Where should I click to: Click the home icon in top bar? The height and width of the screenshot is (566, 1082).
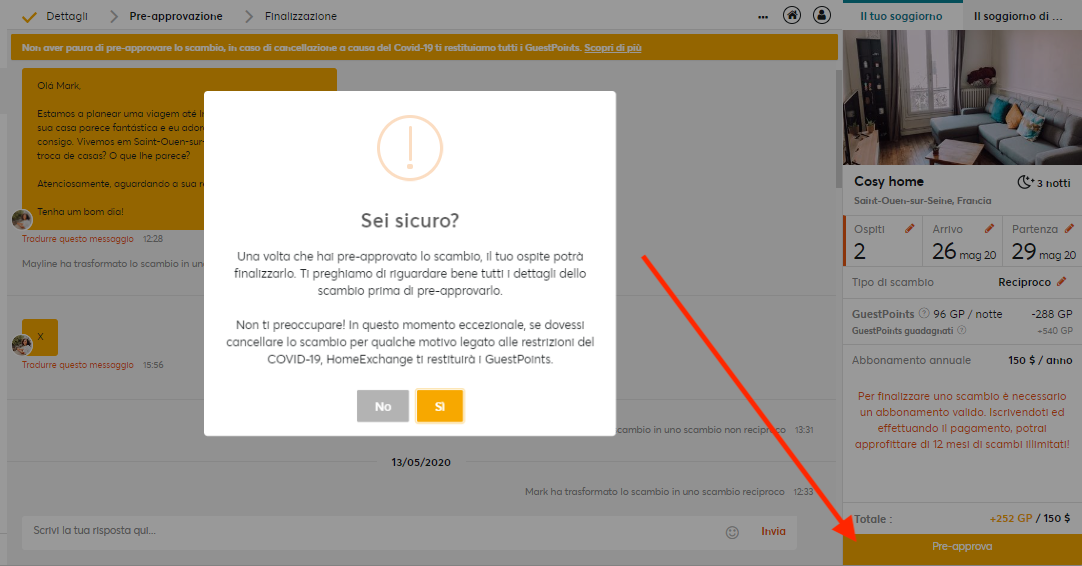pyautogui.click(x=791, y=15)
